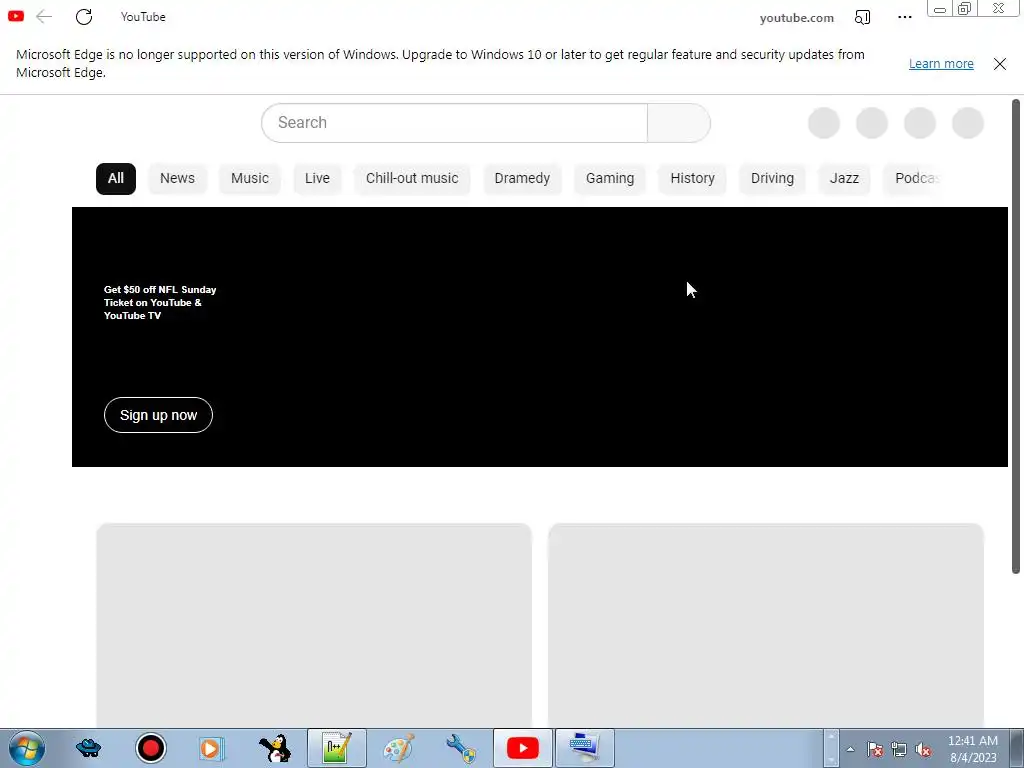
Task: Select the Jazz category chip
Action: tap(844, 178)
